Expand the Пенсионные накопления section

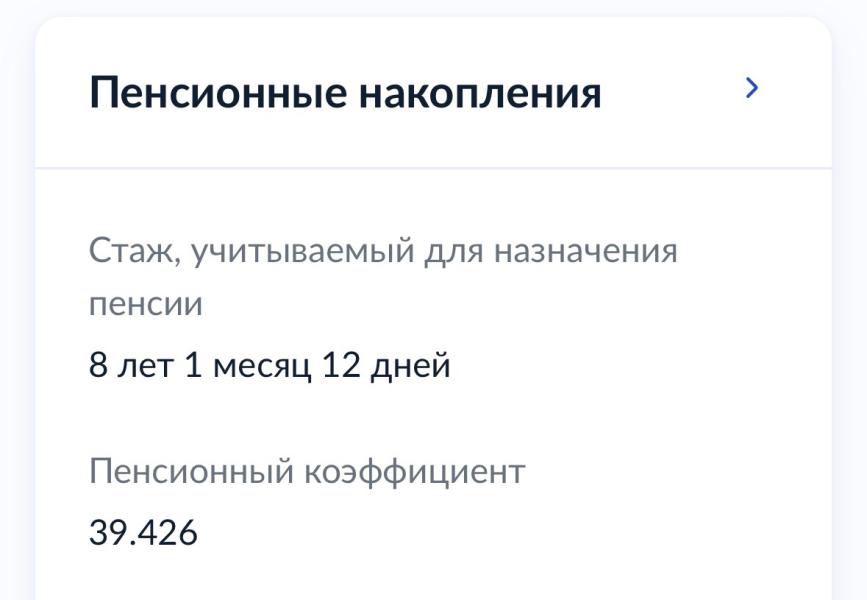click(x=752, y=89)
